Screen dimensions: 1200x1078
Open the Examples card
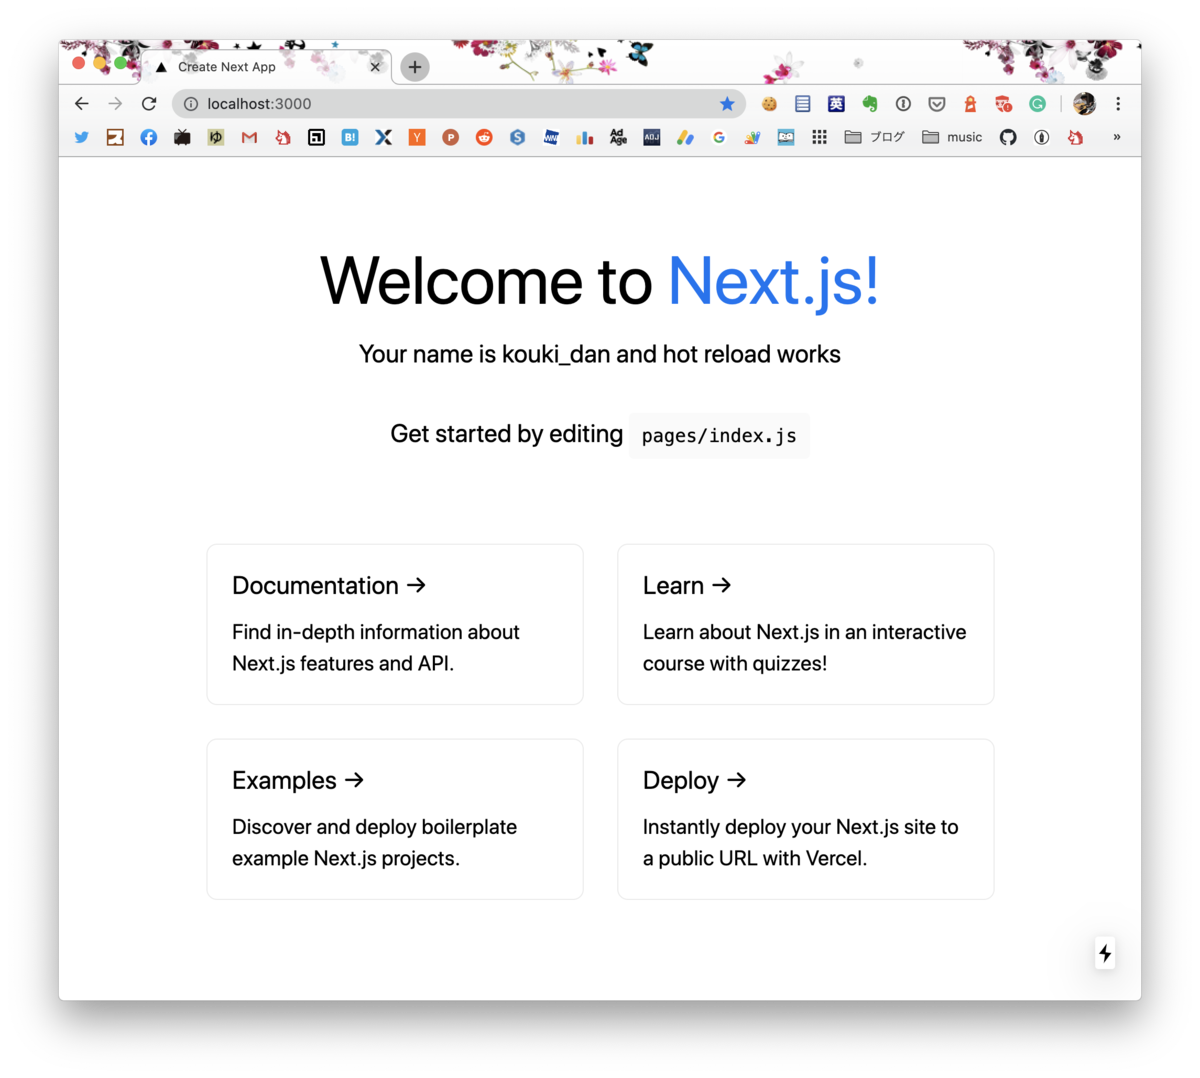[395, 819]
